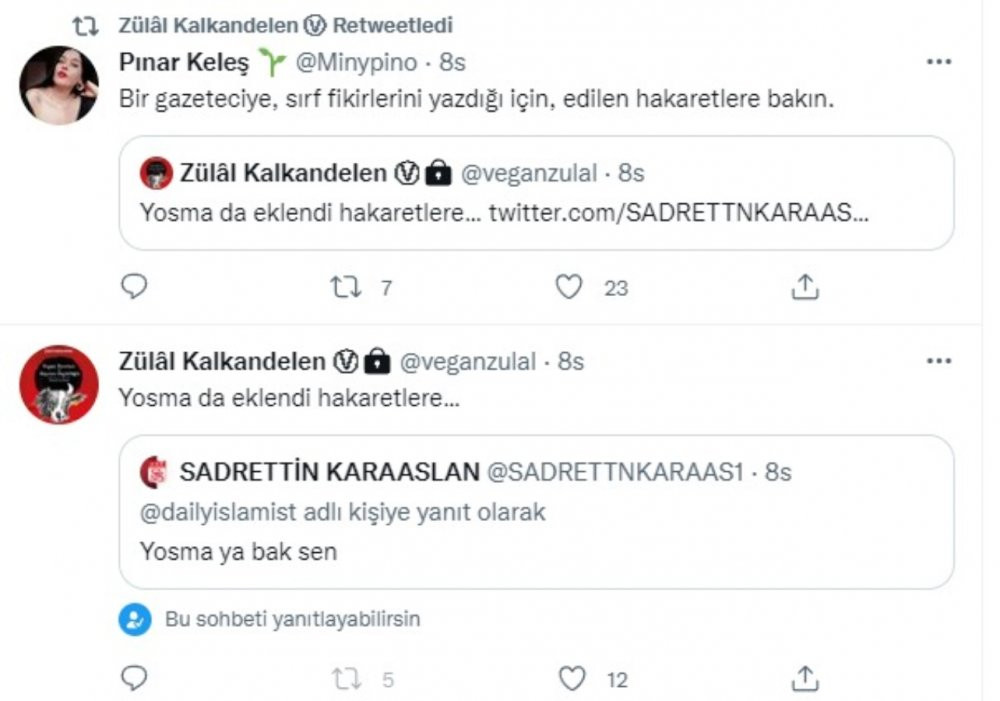Open the share icon on the bottom tweet
1000x701 pixels.
point(803,677)
